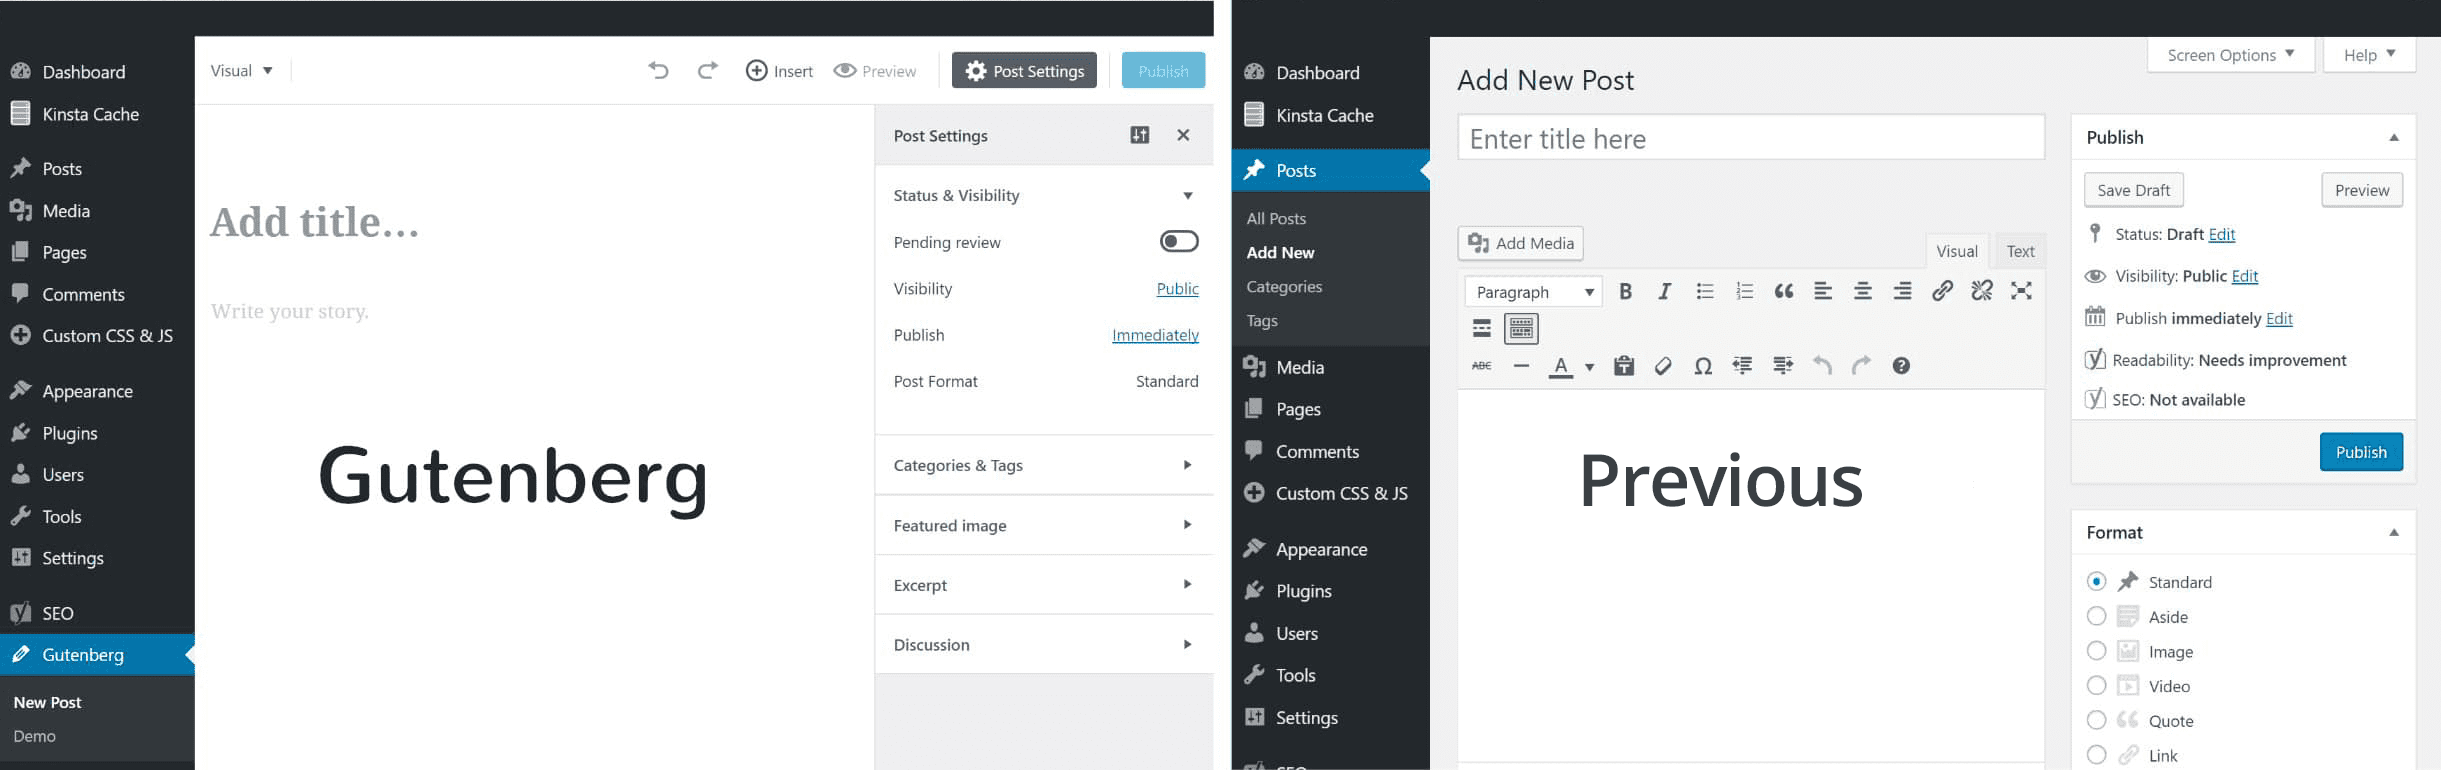
Task: Collapse Status & Visibility section
Action: 1044,195
